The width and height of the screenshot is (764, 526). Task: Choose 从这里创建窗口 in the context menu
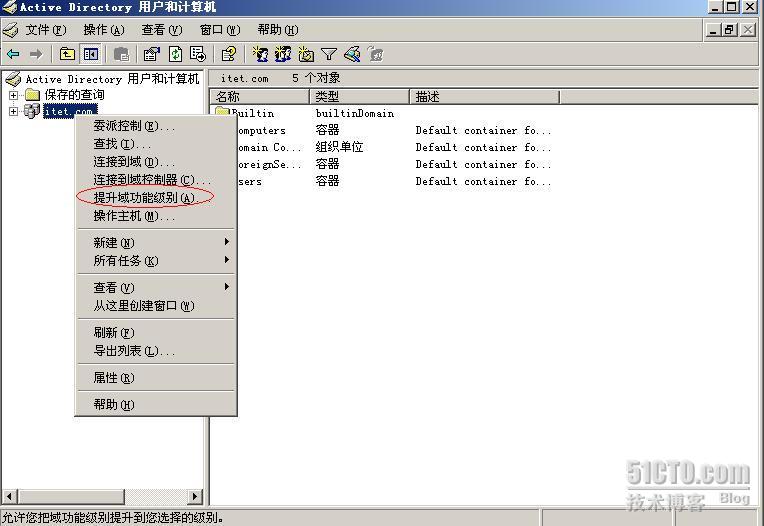[x=156, y=305]
